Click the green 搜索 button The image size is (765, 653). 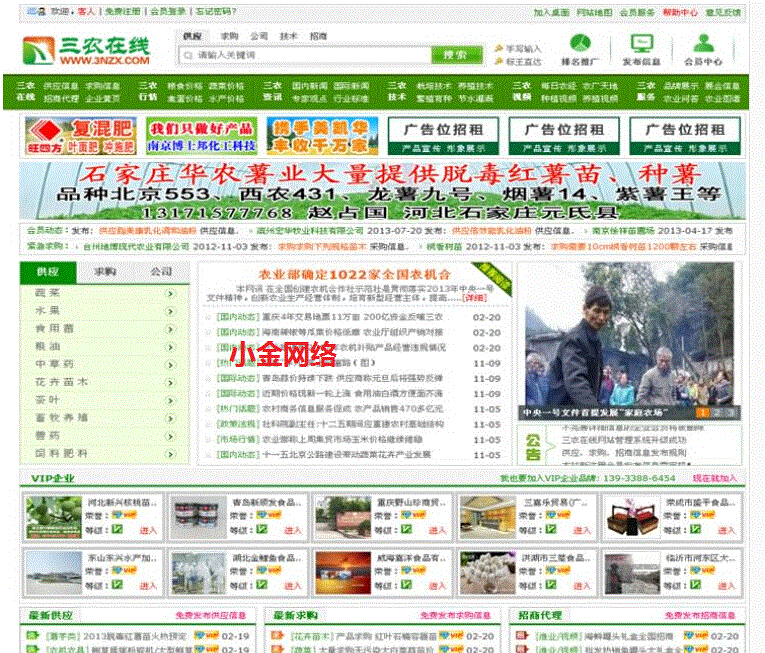(455, 55)
